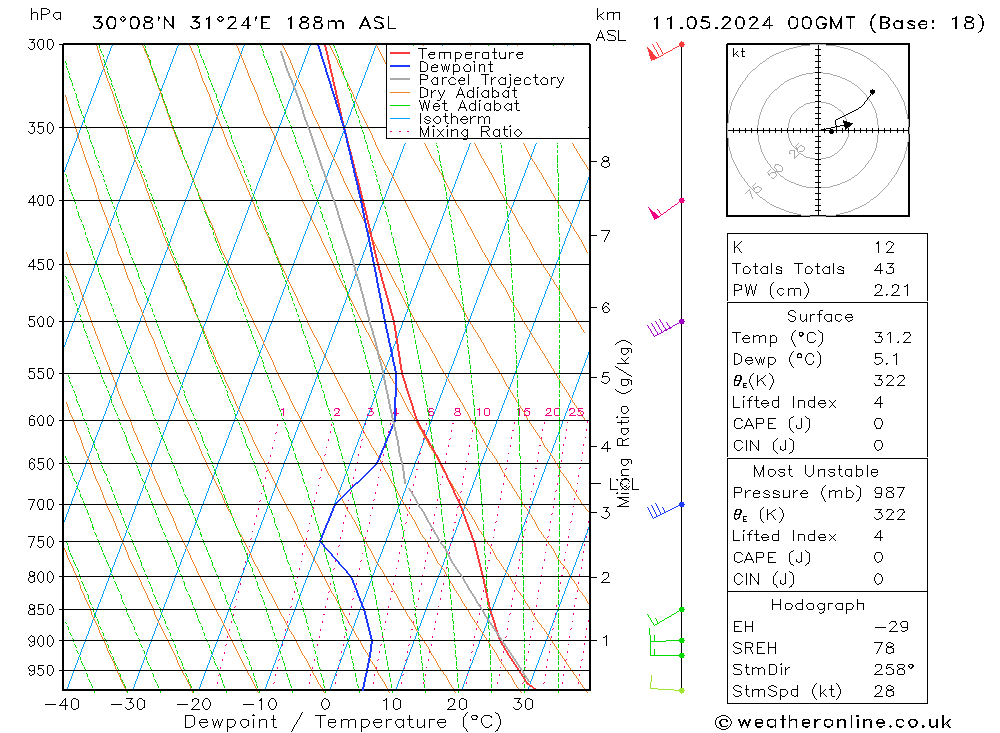Click the "Dewpoint" legend entry

click(456, 66)
